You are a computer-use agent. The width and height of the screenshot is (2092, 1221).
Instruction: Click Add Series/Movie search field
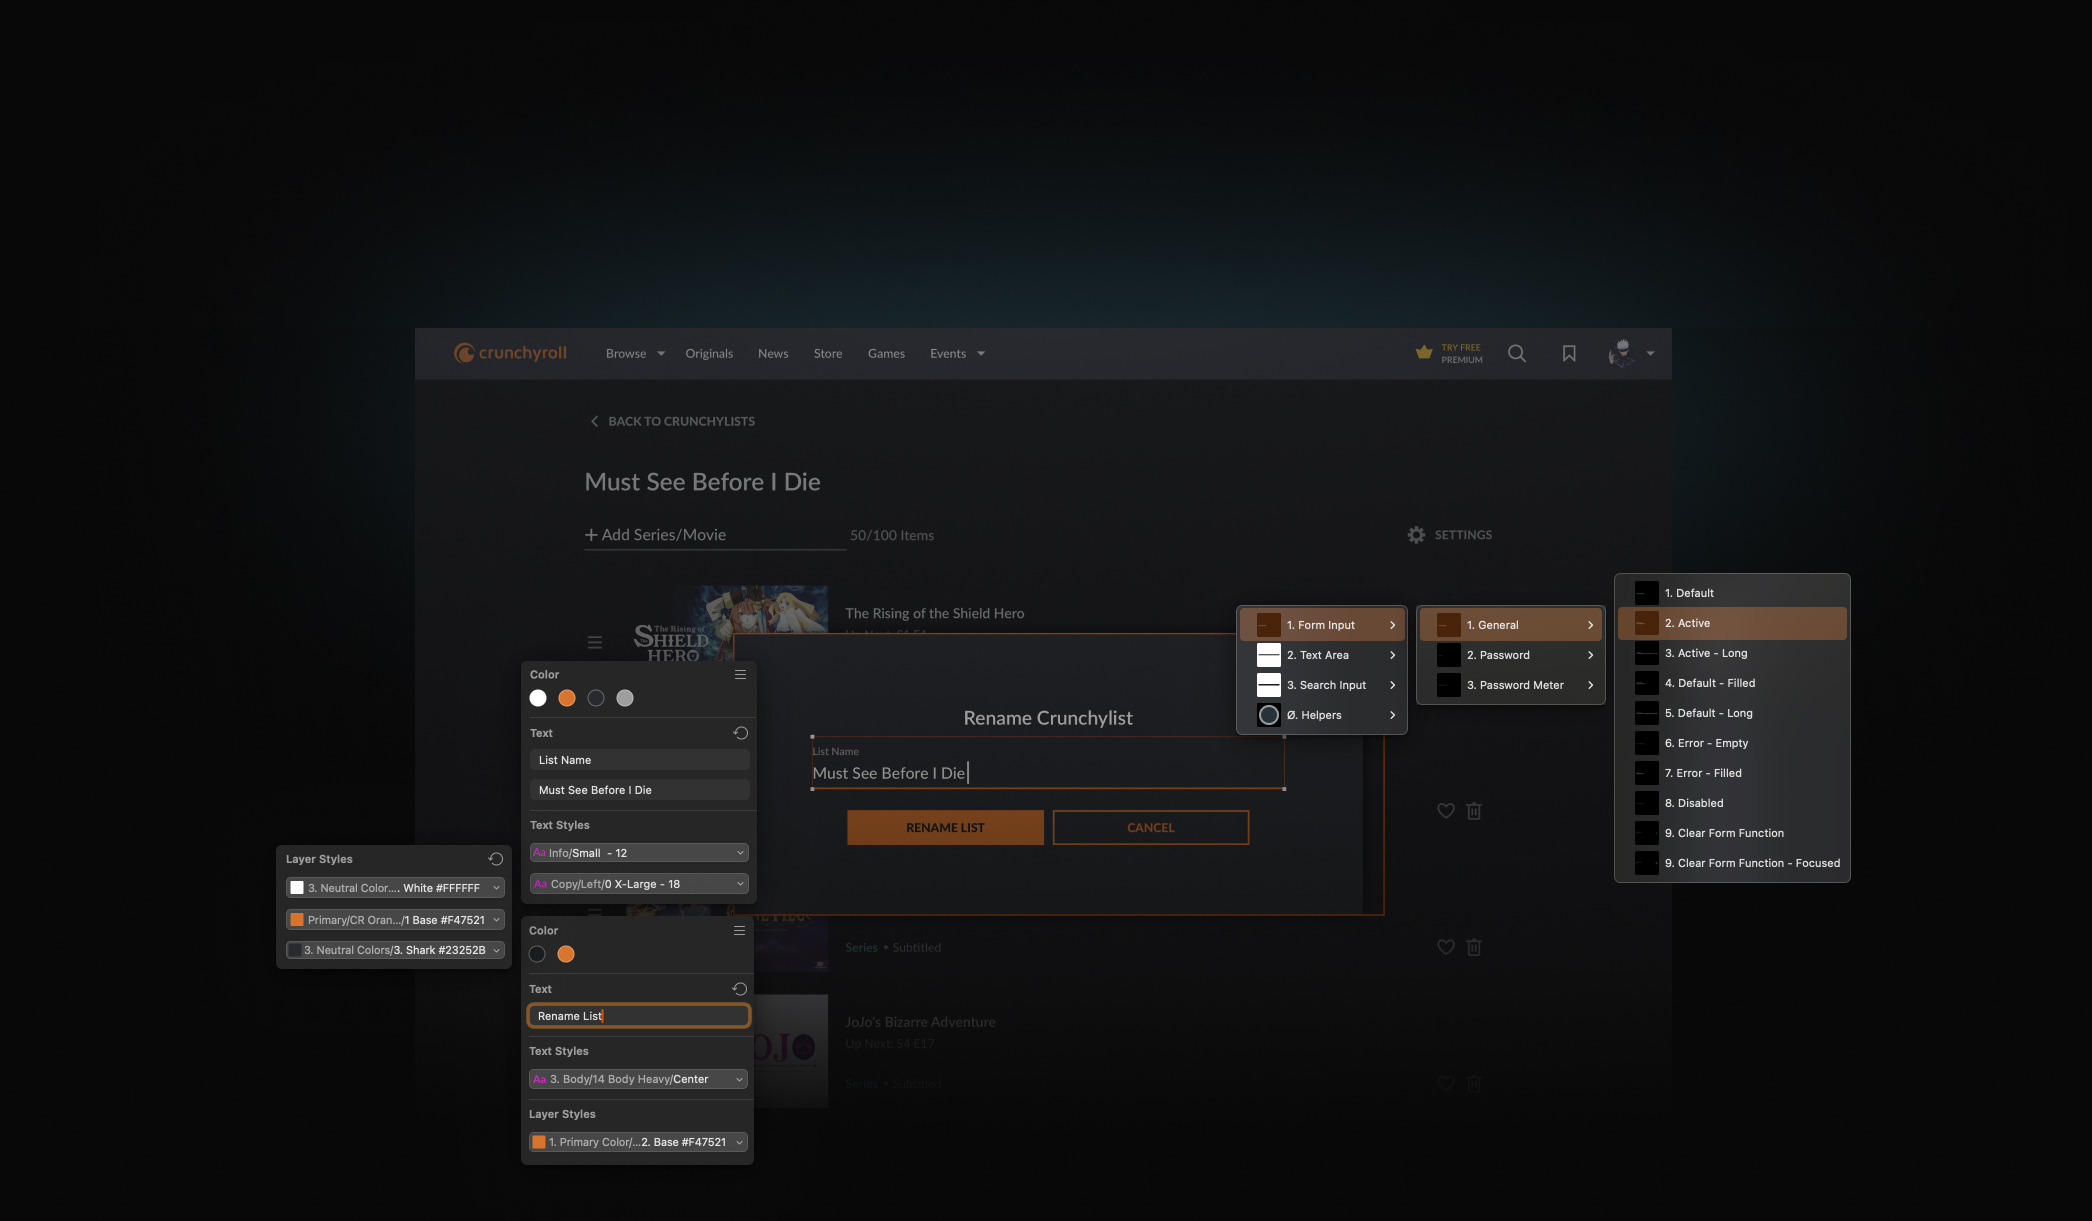coord(715,535)
